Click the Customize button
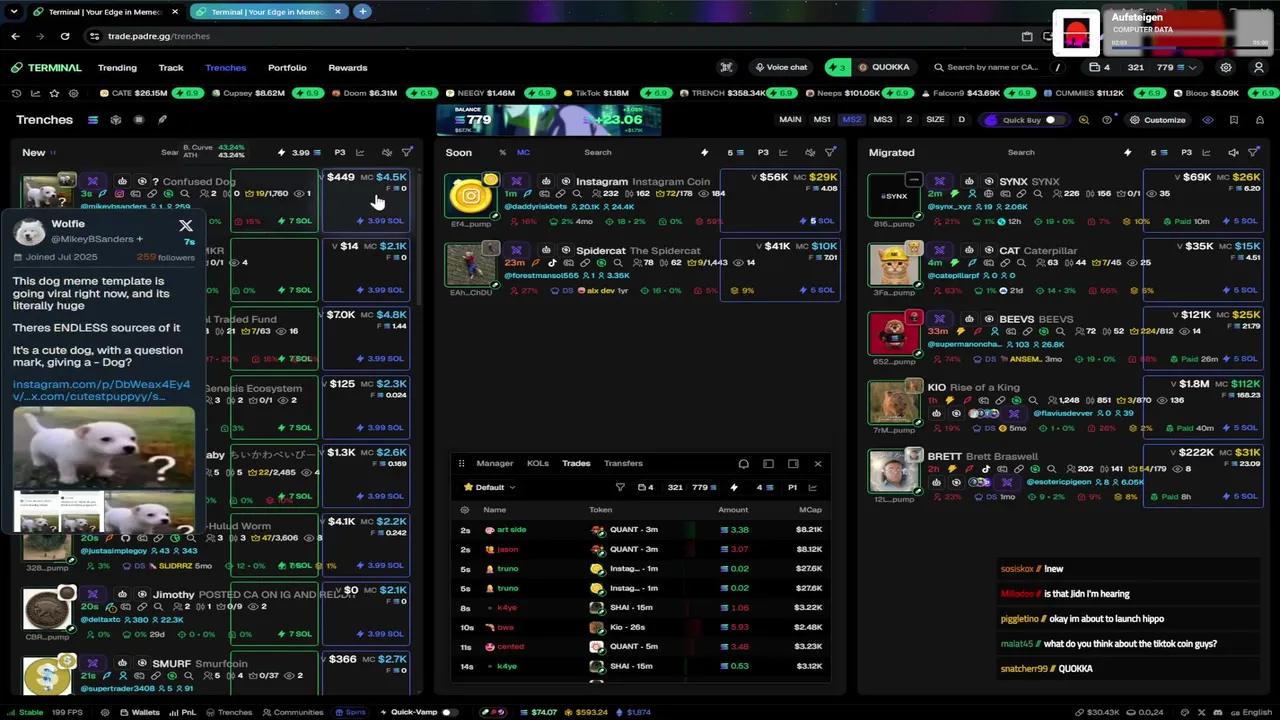 point(1157,120)
